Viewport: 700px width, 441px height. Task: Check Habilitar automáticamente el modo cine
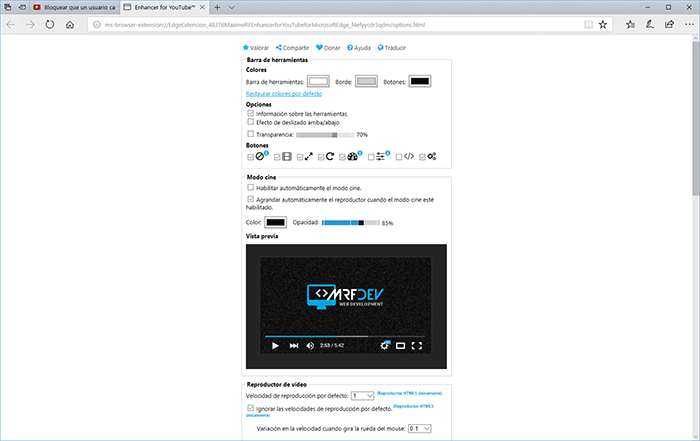tap(250, 187)
